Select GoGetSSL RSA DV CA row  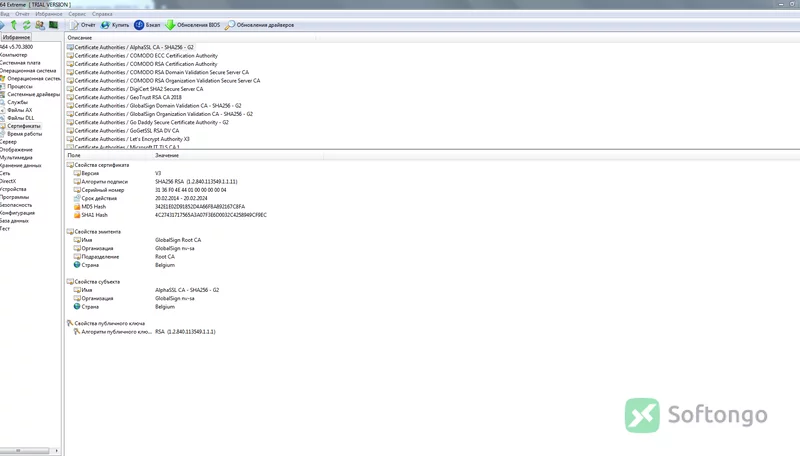coord(123,131)
